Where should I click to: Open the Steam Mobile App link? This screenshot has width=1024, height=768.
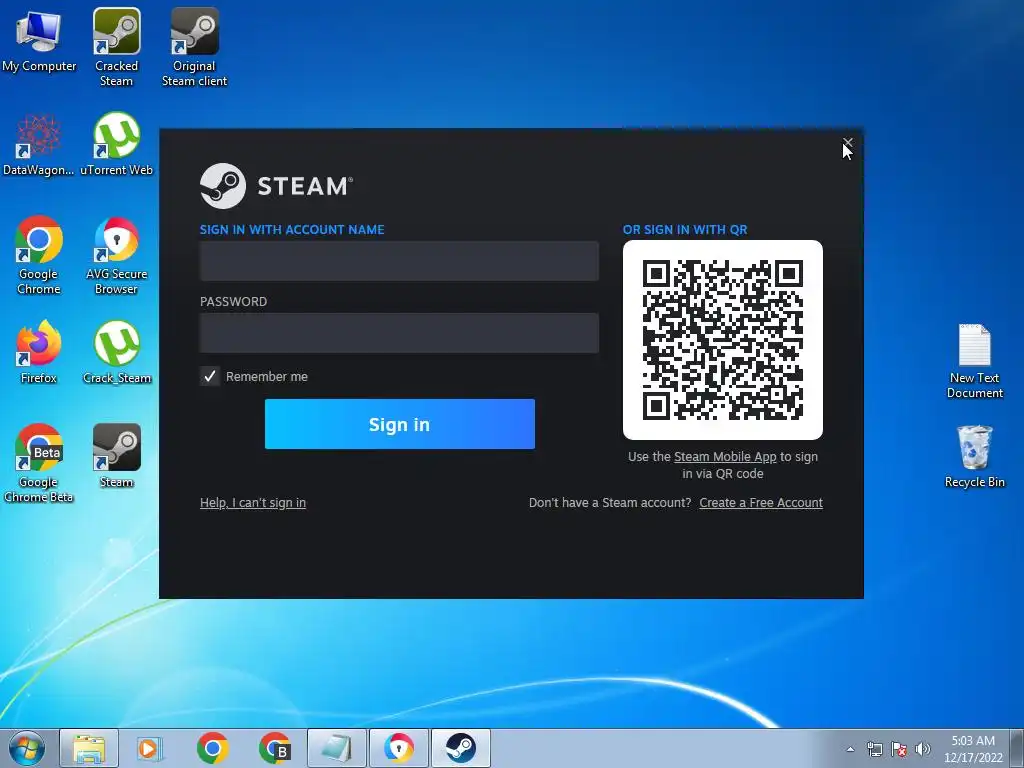coord(725,456)
